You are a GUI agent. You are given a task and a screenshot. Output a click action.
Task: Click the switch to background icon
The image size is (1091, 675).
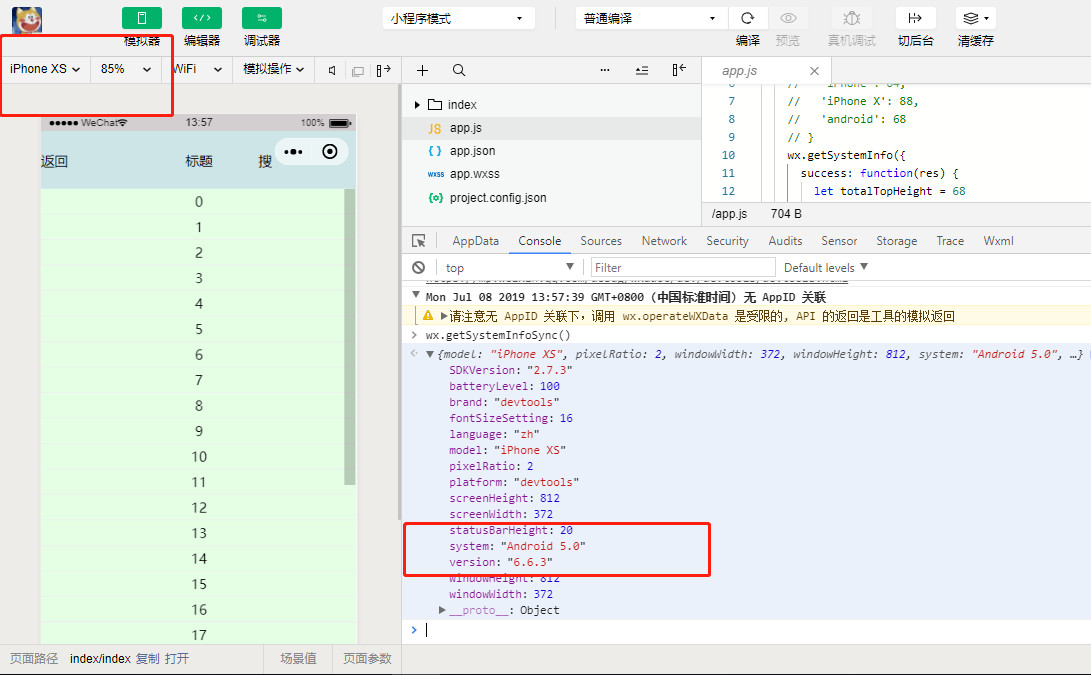point(915,18)
